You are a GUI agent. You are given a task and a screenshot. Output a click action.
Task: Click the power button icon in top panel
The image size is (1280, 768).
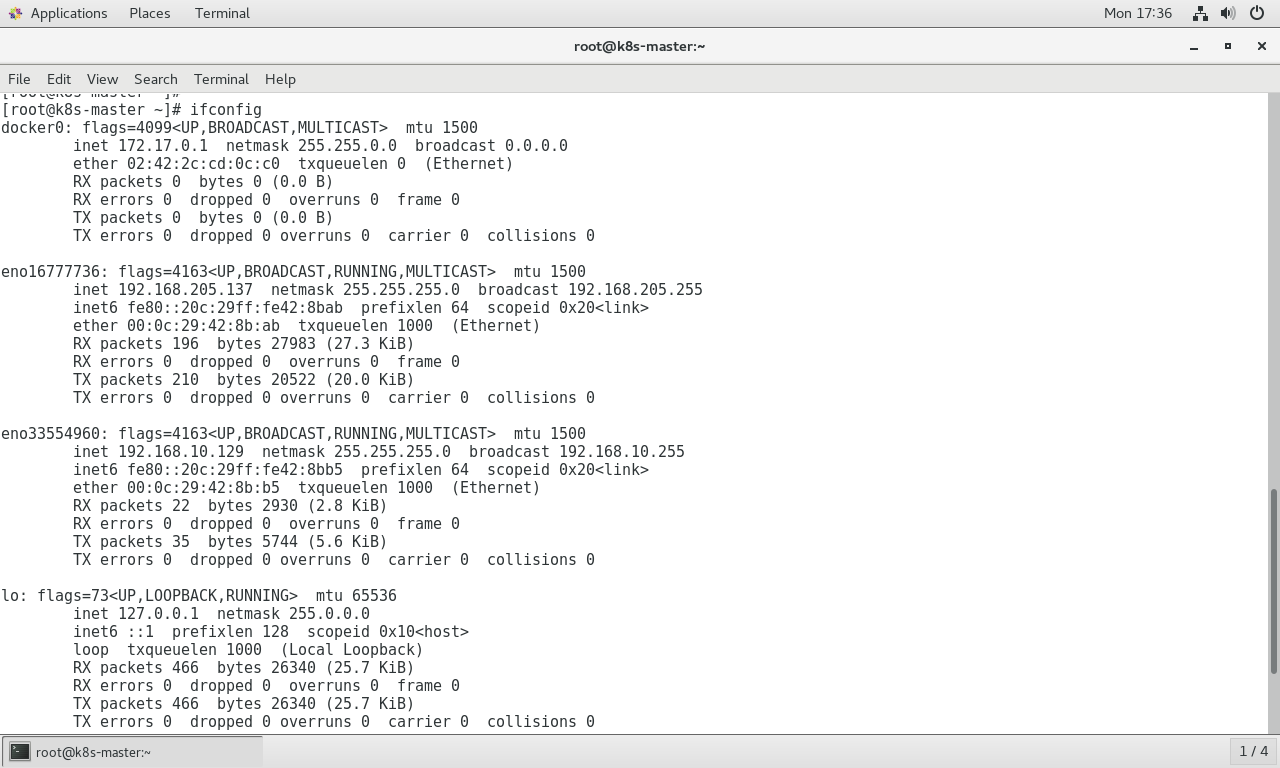[x=1257, y=13]
